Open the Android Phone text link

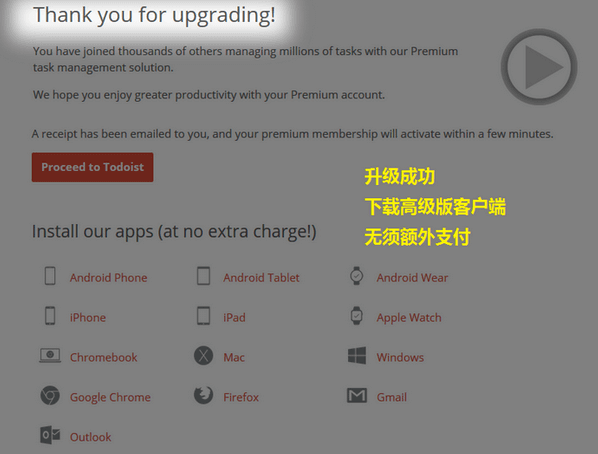(x=108, y=278)
